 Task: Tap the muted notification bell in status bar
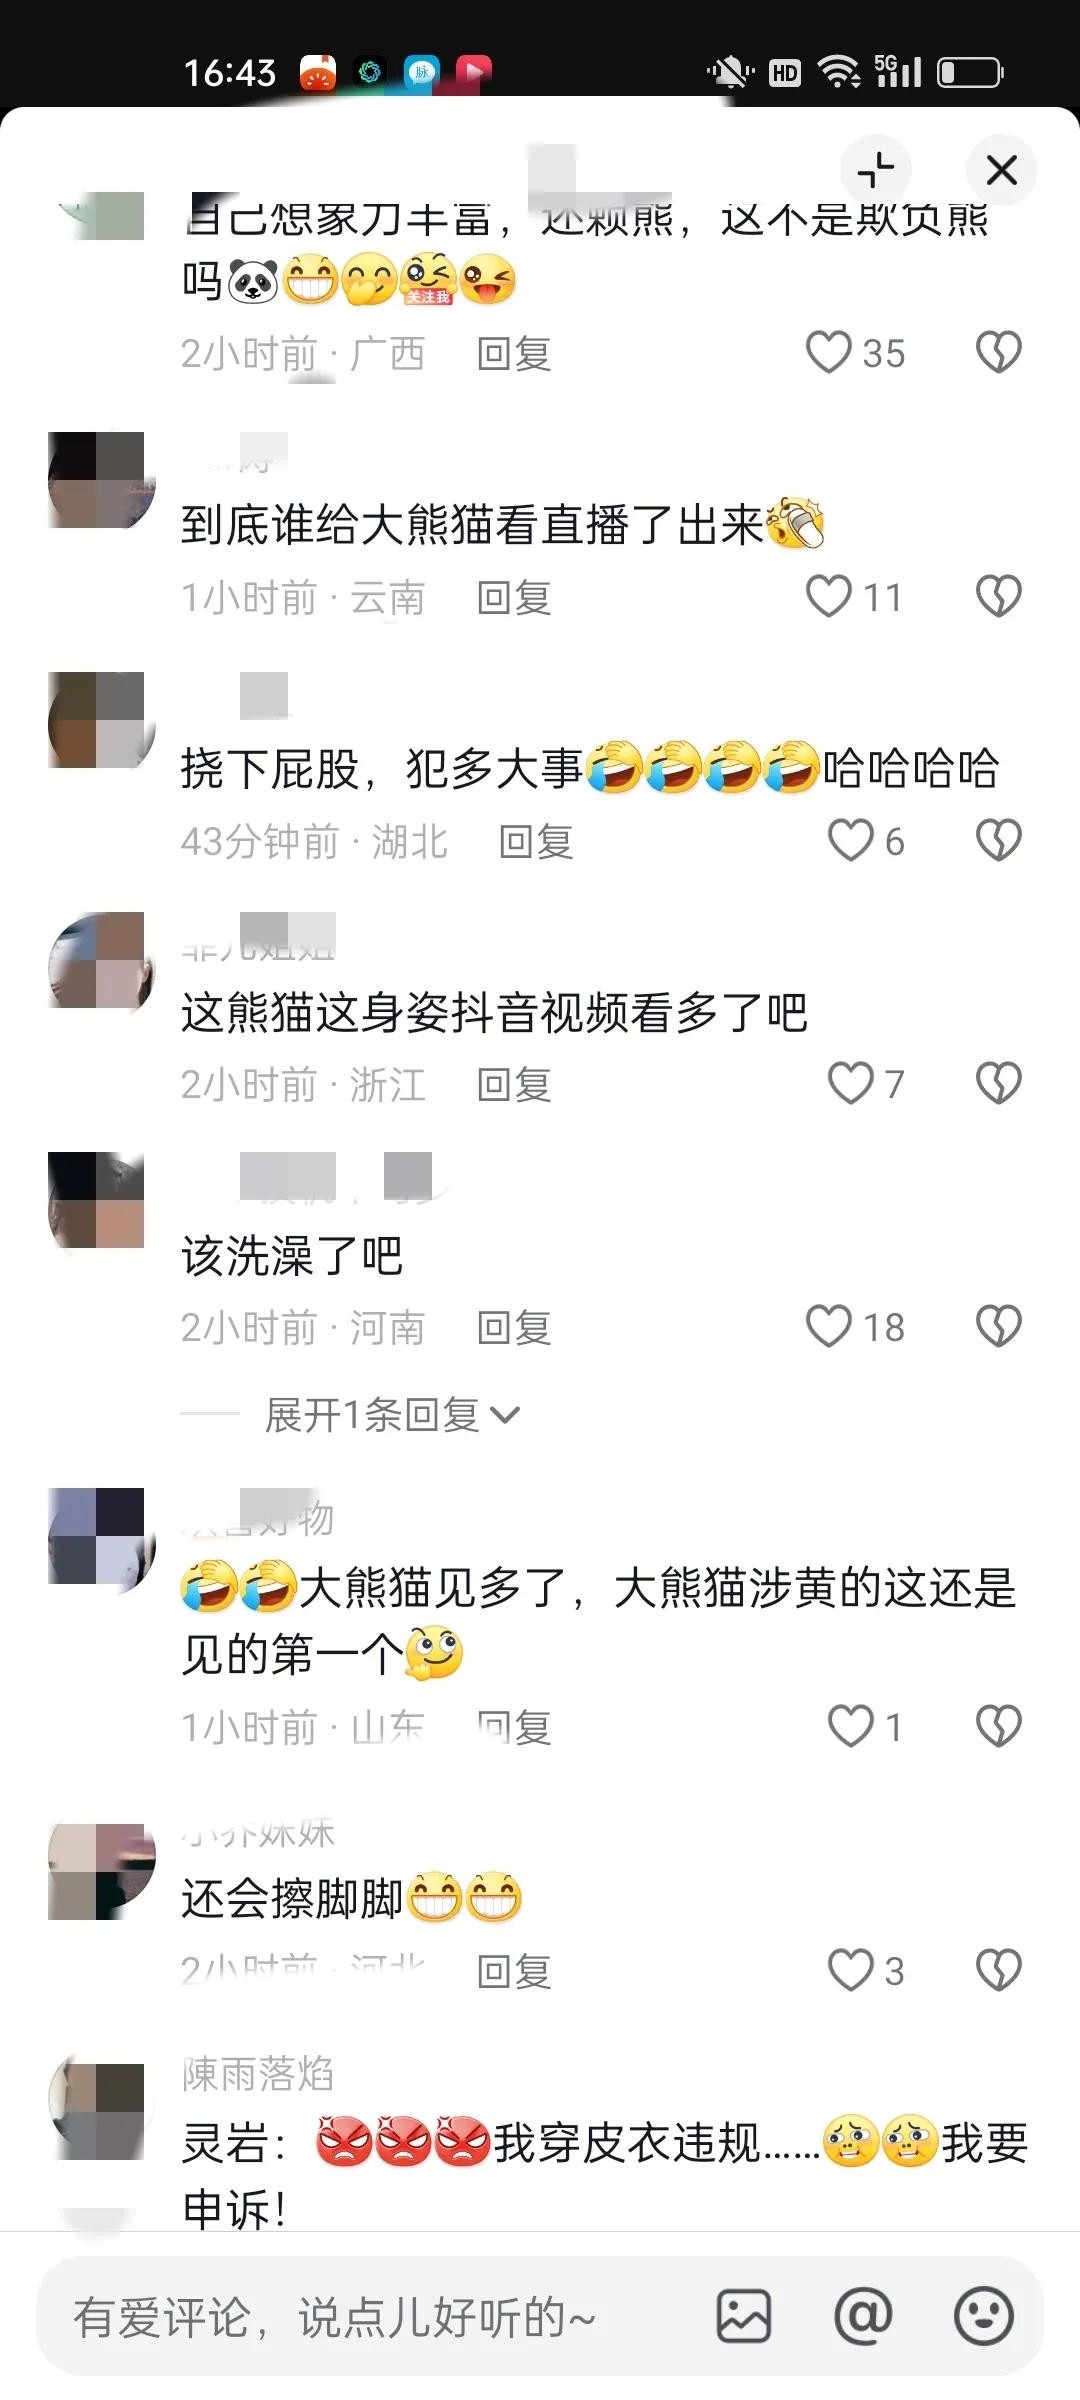coord(731,72)
